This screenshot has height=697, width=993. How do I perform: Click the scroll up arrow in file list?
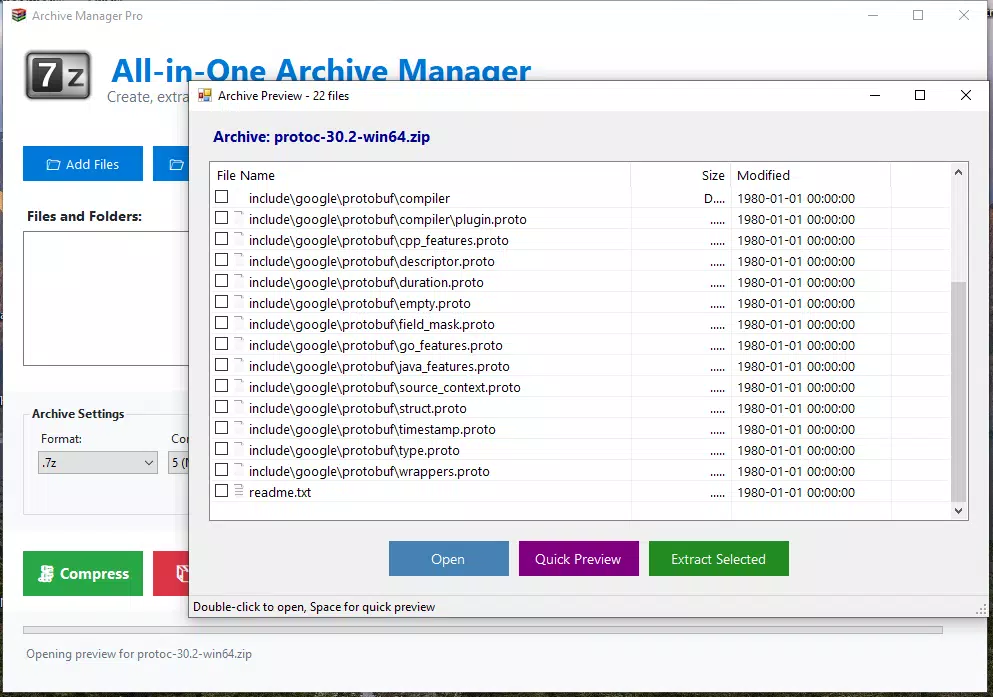pyautogui.click(x=959, y=172)
